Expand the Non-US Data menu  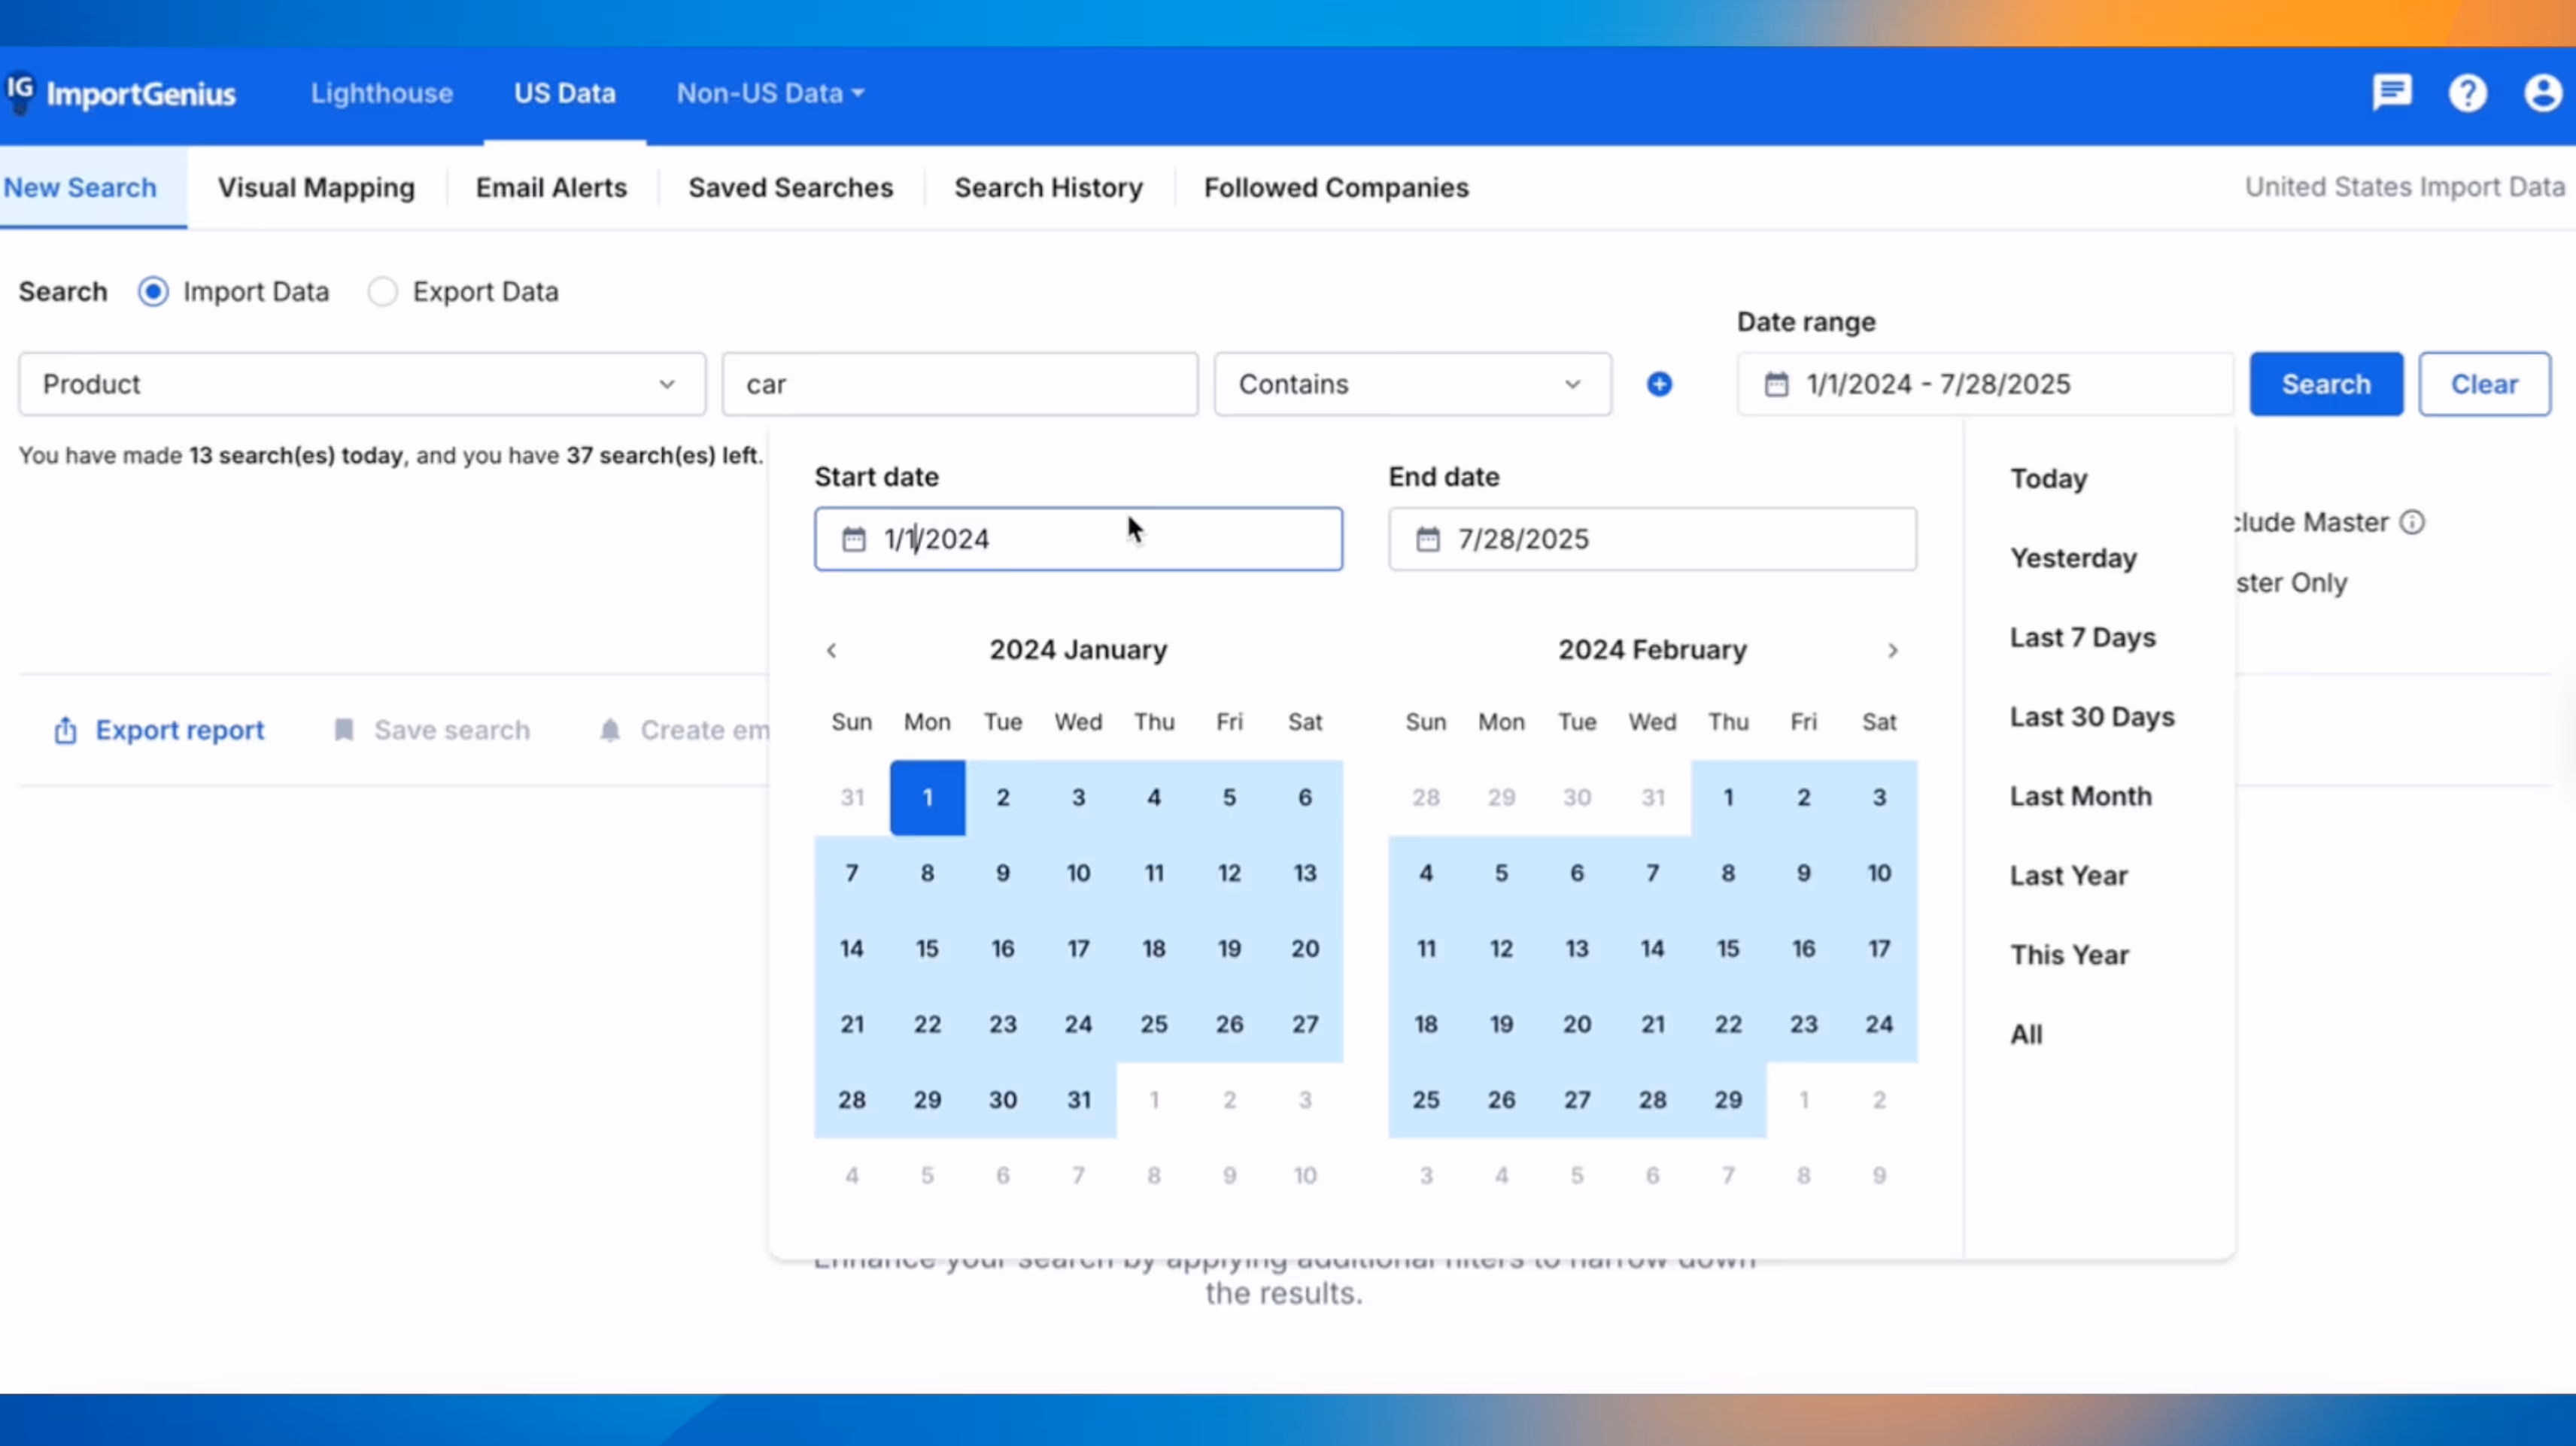click(x=770, y=93)
